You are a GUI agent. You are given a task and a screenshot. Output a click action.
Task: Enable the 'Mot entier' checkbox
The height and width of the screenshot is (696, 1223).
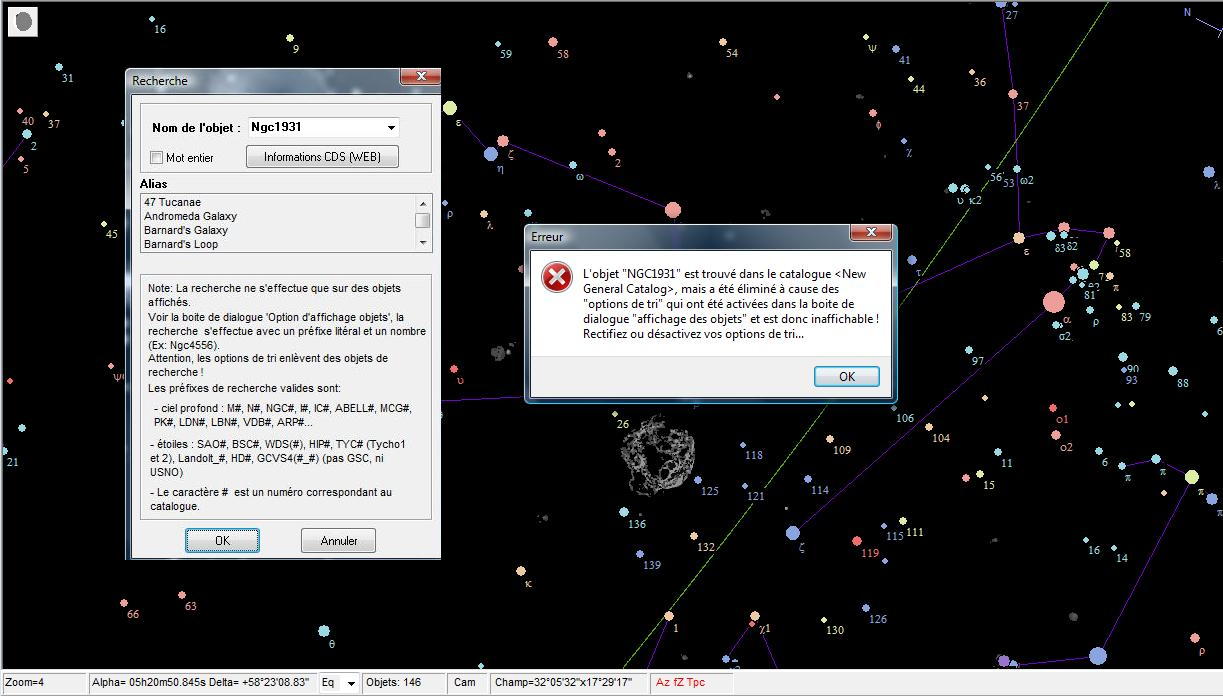tap(156, 157)
